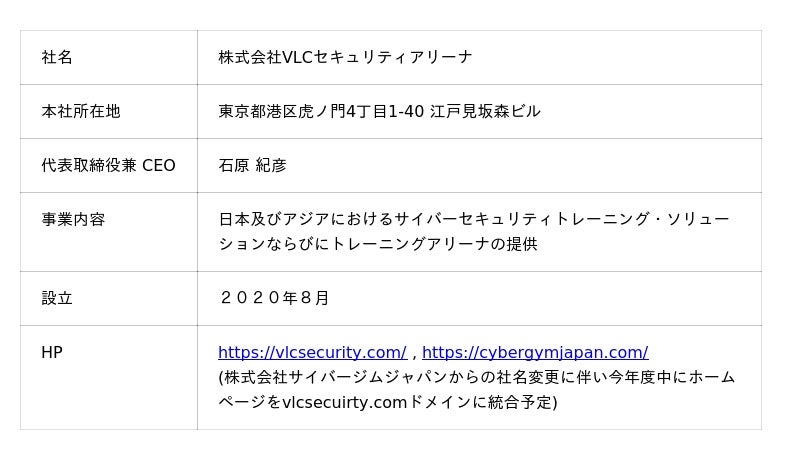
Task: Click the phrase 社名変更に伴い in note
Action: [x=548, y=377]
